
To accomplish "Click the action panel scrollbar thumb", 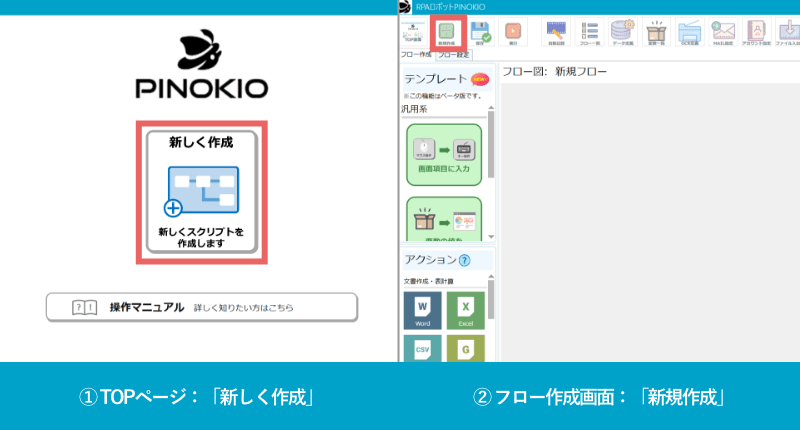I will point(491,299).
